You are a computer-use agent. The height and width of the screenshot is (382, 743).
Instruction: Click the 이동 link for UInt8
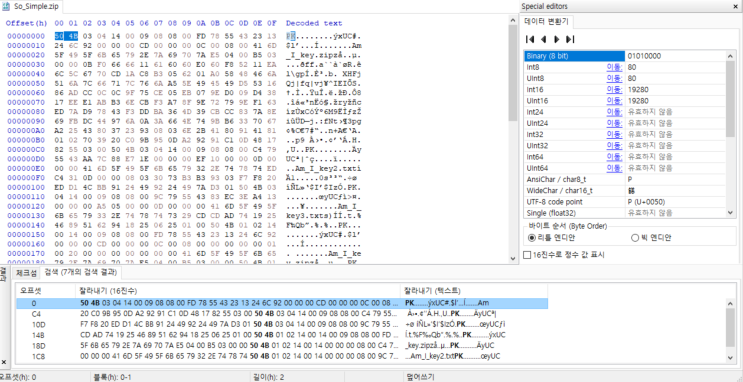pos(614,78)
